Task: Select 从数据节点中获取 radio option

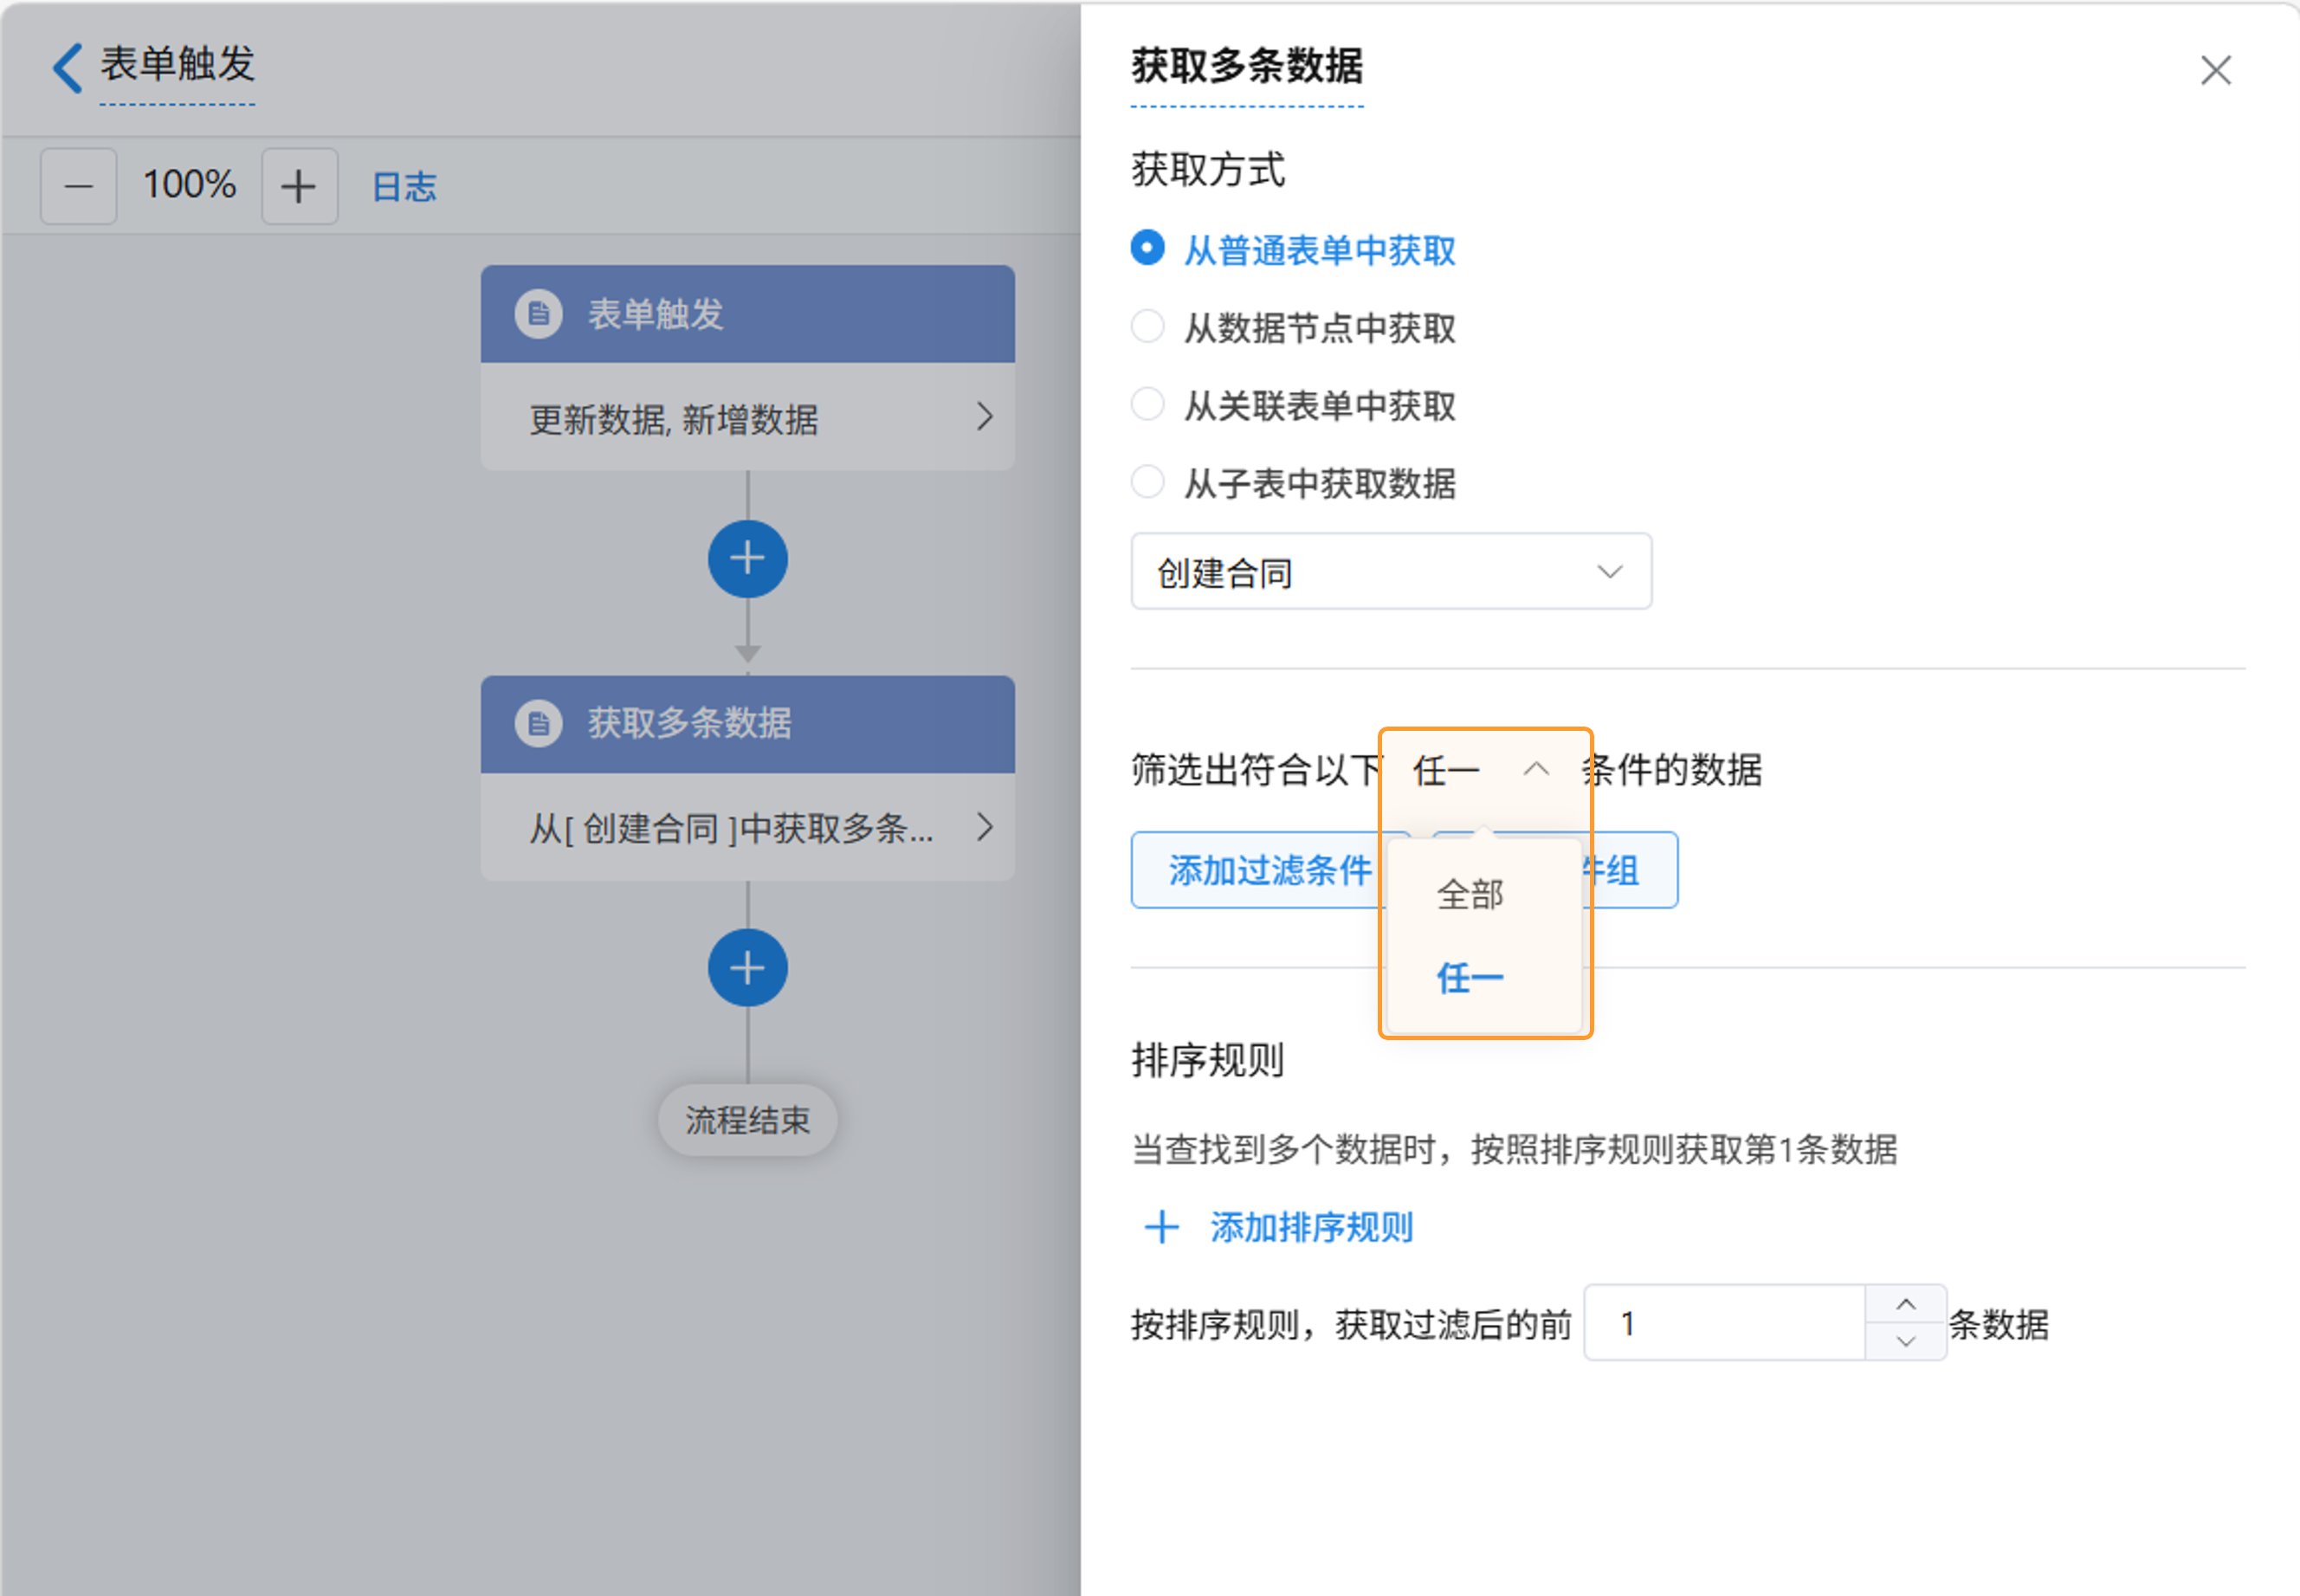Action: (1147, 327)
